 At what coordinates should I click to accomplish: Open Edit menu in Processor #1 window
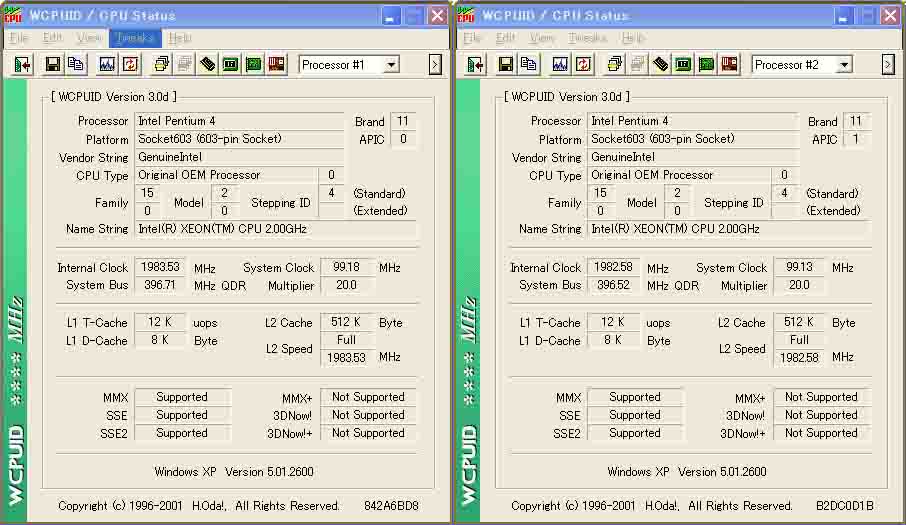tap(52, 38)
